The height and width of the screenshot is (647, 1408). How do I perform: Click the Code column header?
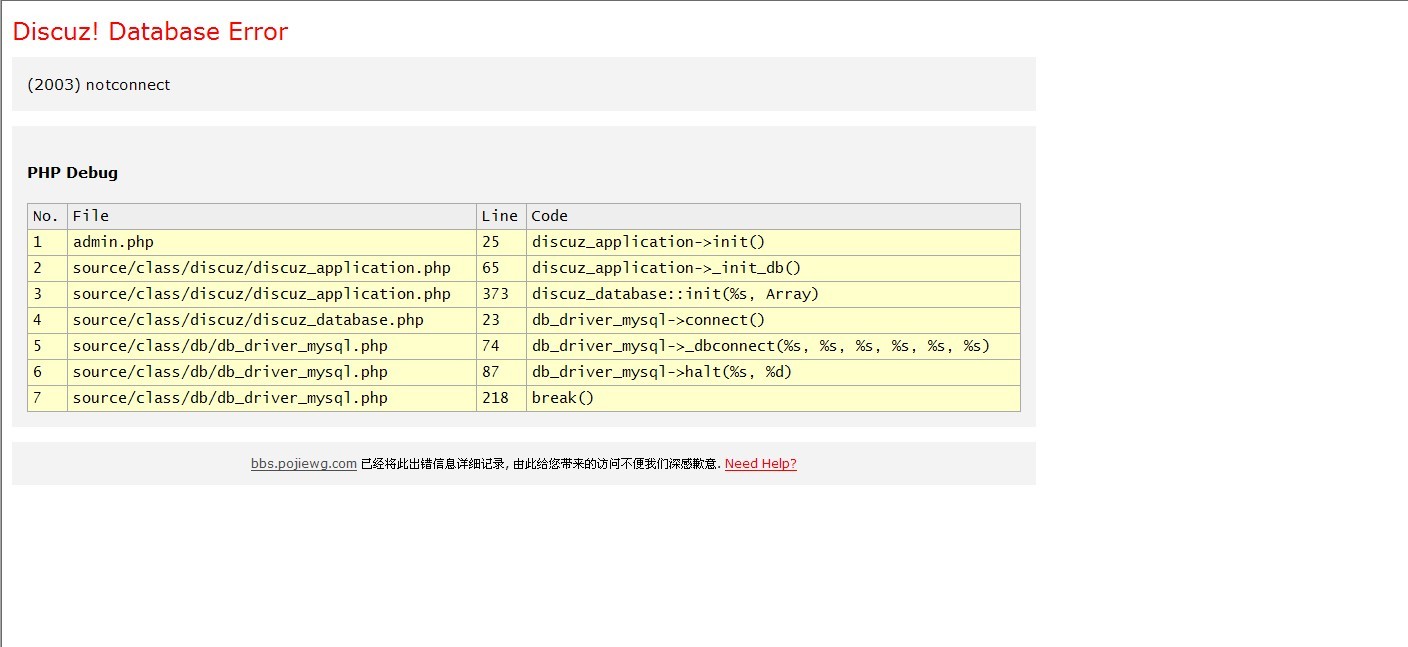(x=549, y=216)
